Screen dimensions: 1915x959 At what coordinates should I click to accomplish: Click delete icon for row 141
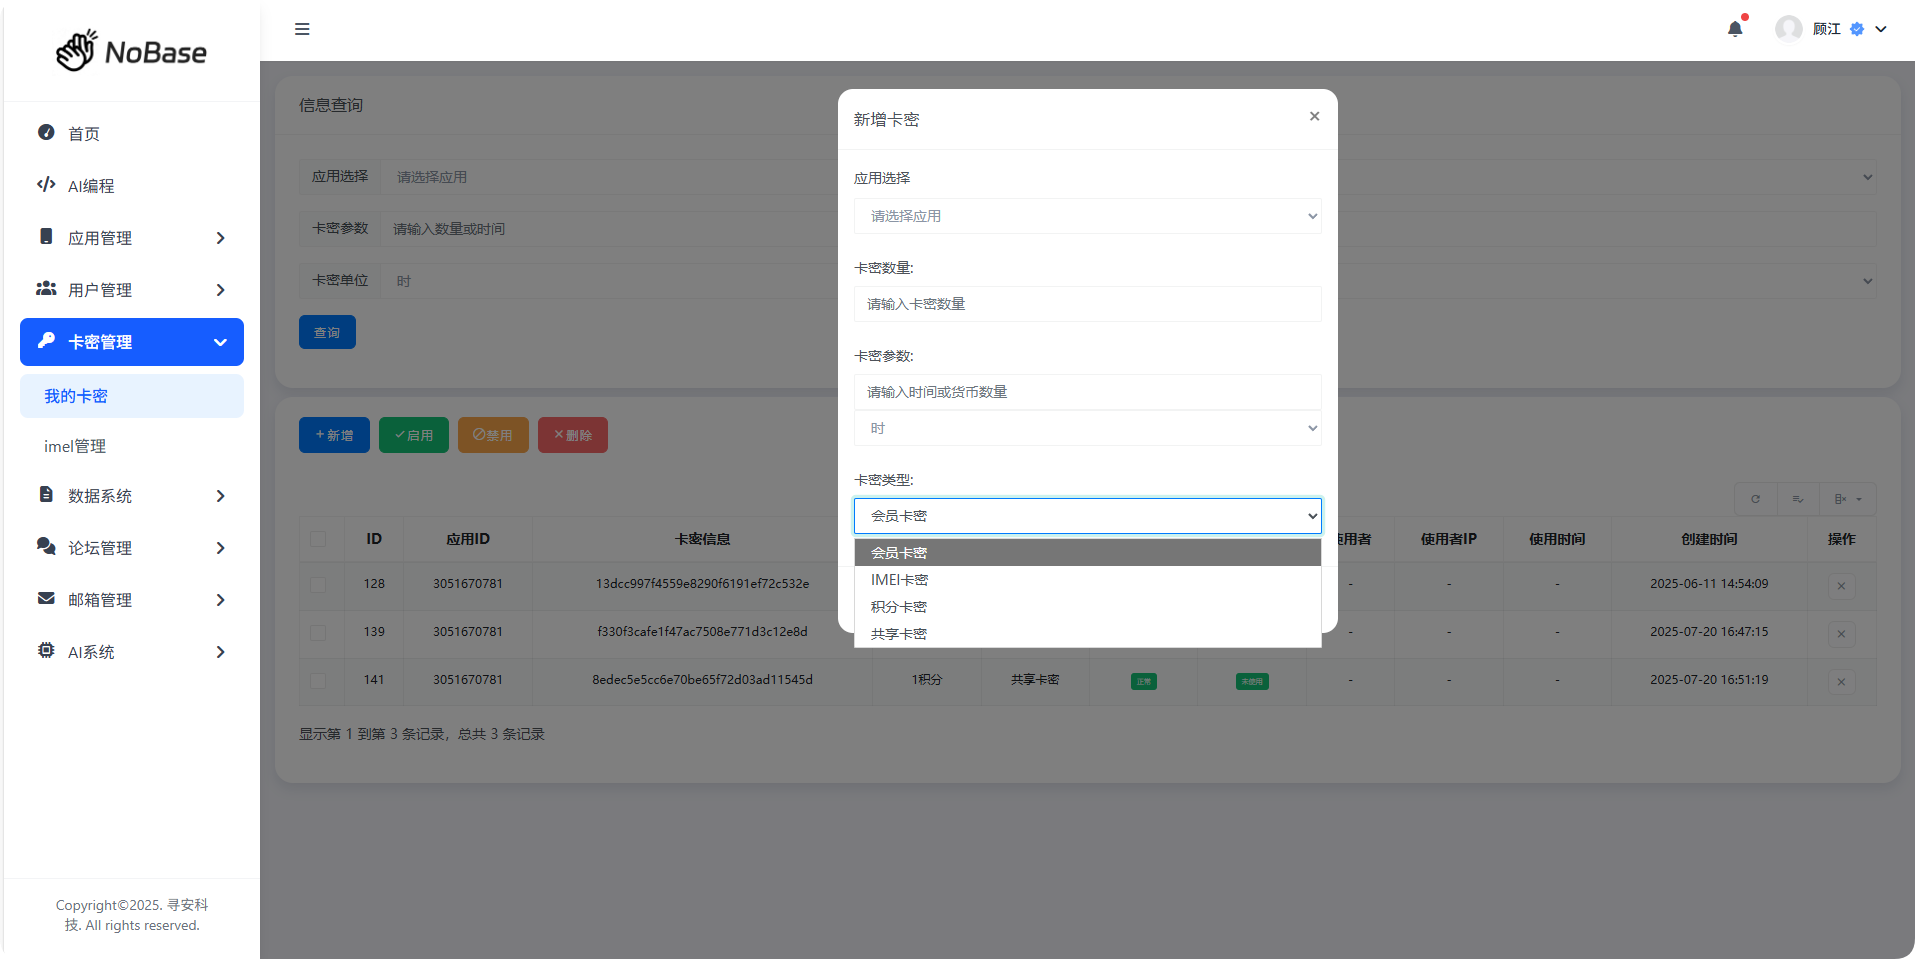pyautogui.click(x=1841, y=682)
